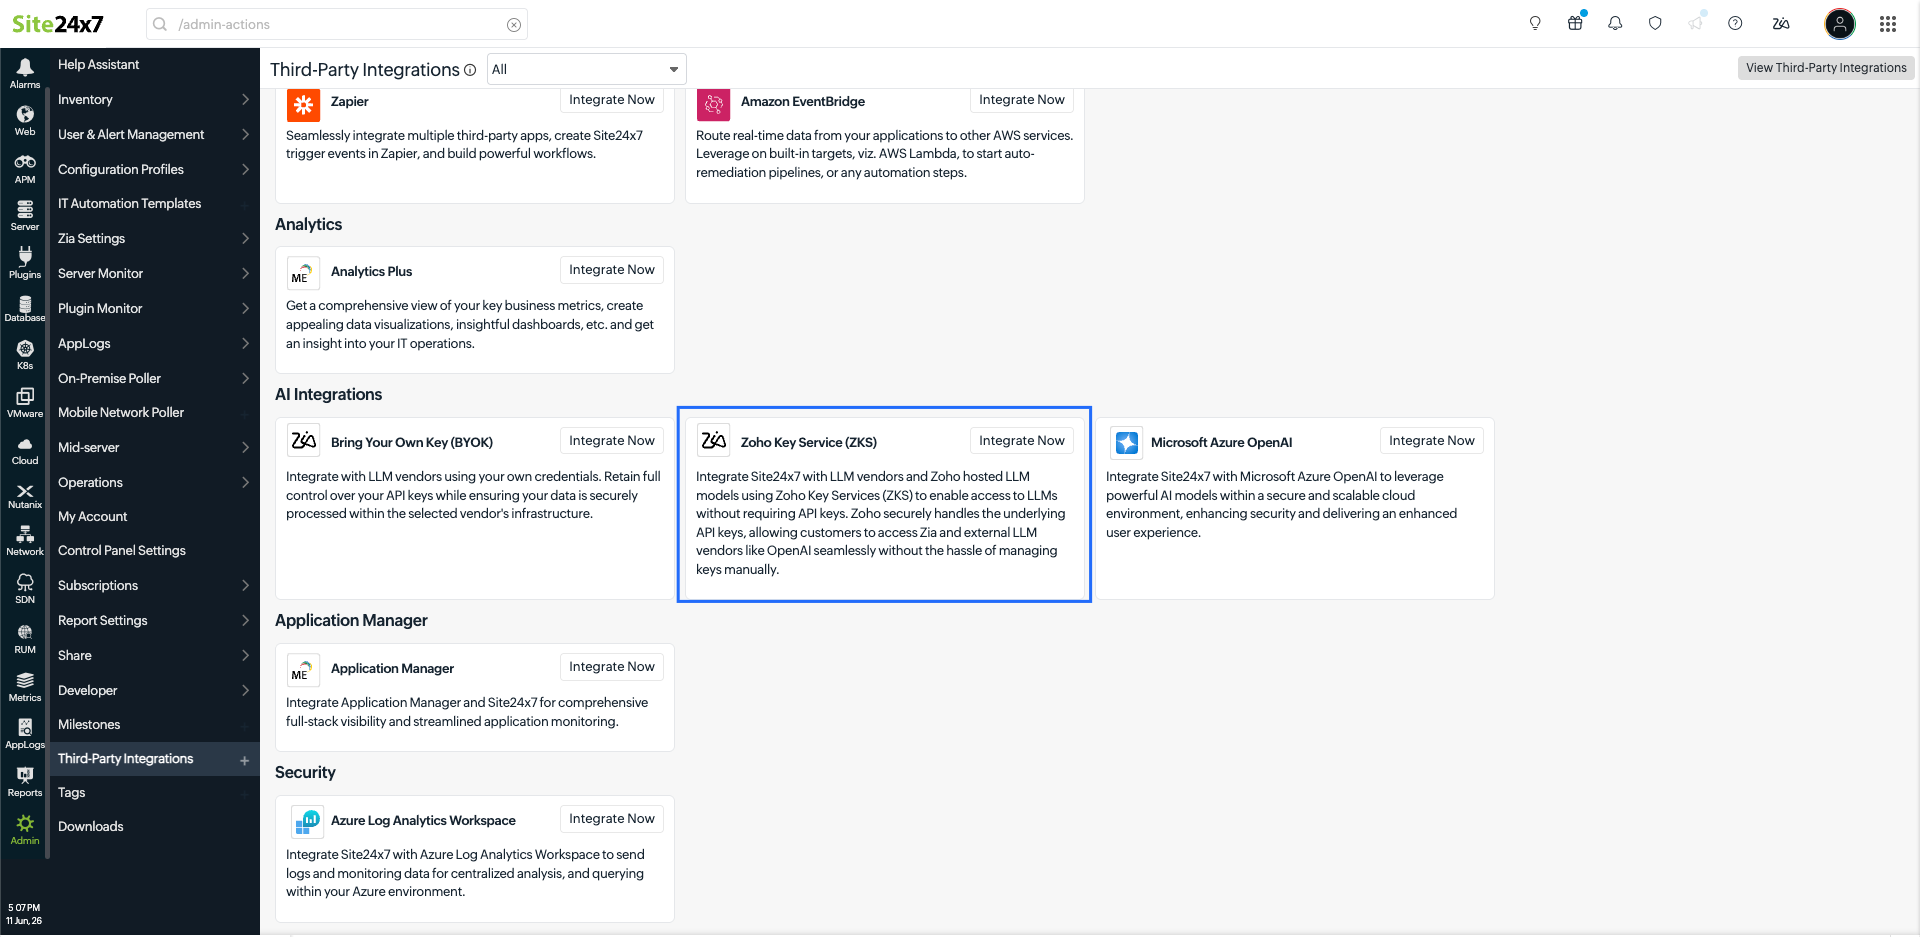Open the Database icon in sidebar
The width and height of the screenshot is (1920, 937).
(25, 309)
